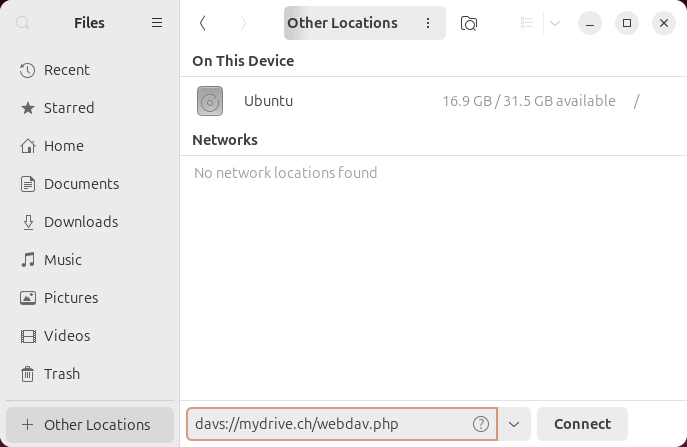Go to Home folder in sidebar
The image size is (687, 447).
coord(90,146)
